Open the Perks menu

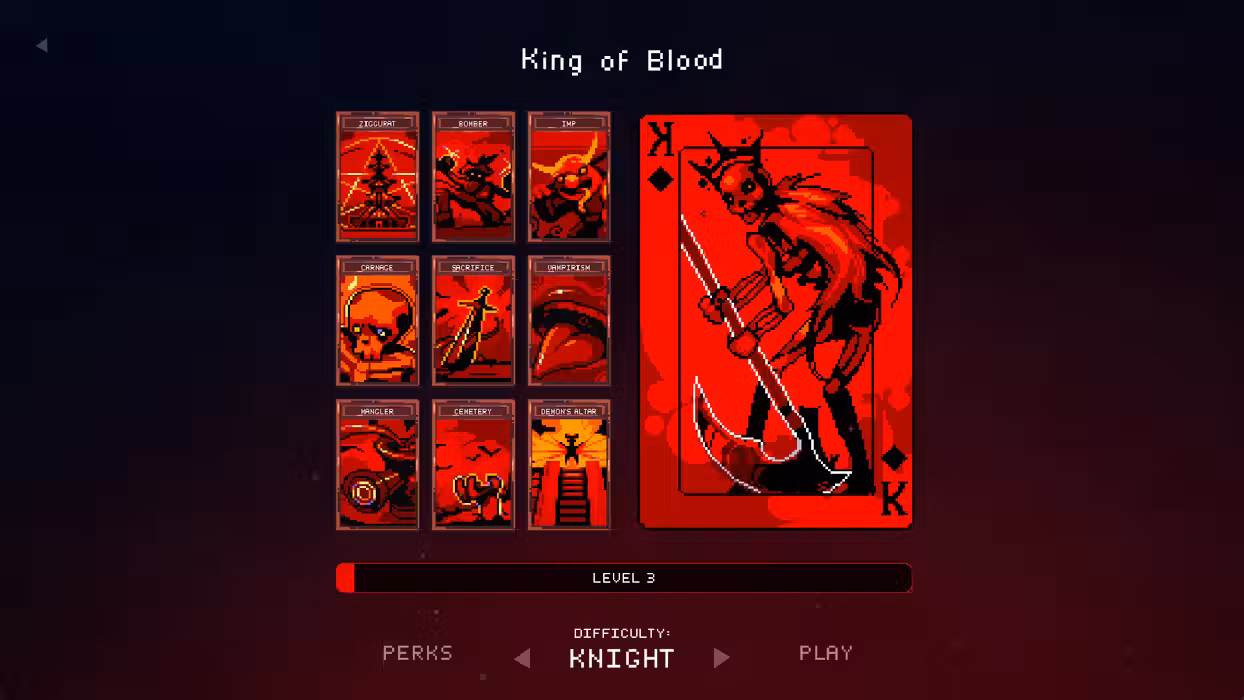click(418, 653)
